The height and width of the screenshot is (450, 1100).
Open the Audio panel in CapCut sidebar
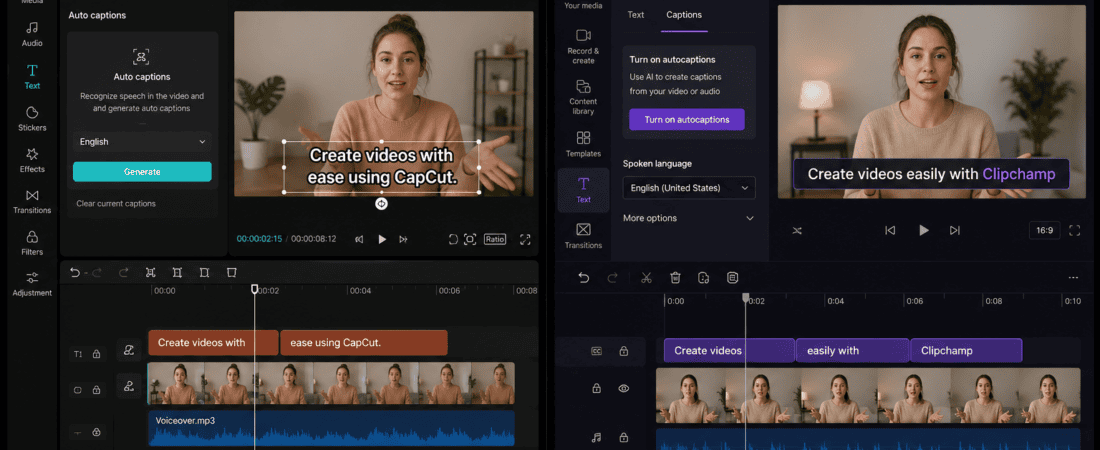(x=32, y=34)
